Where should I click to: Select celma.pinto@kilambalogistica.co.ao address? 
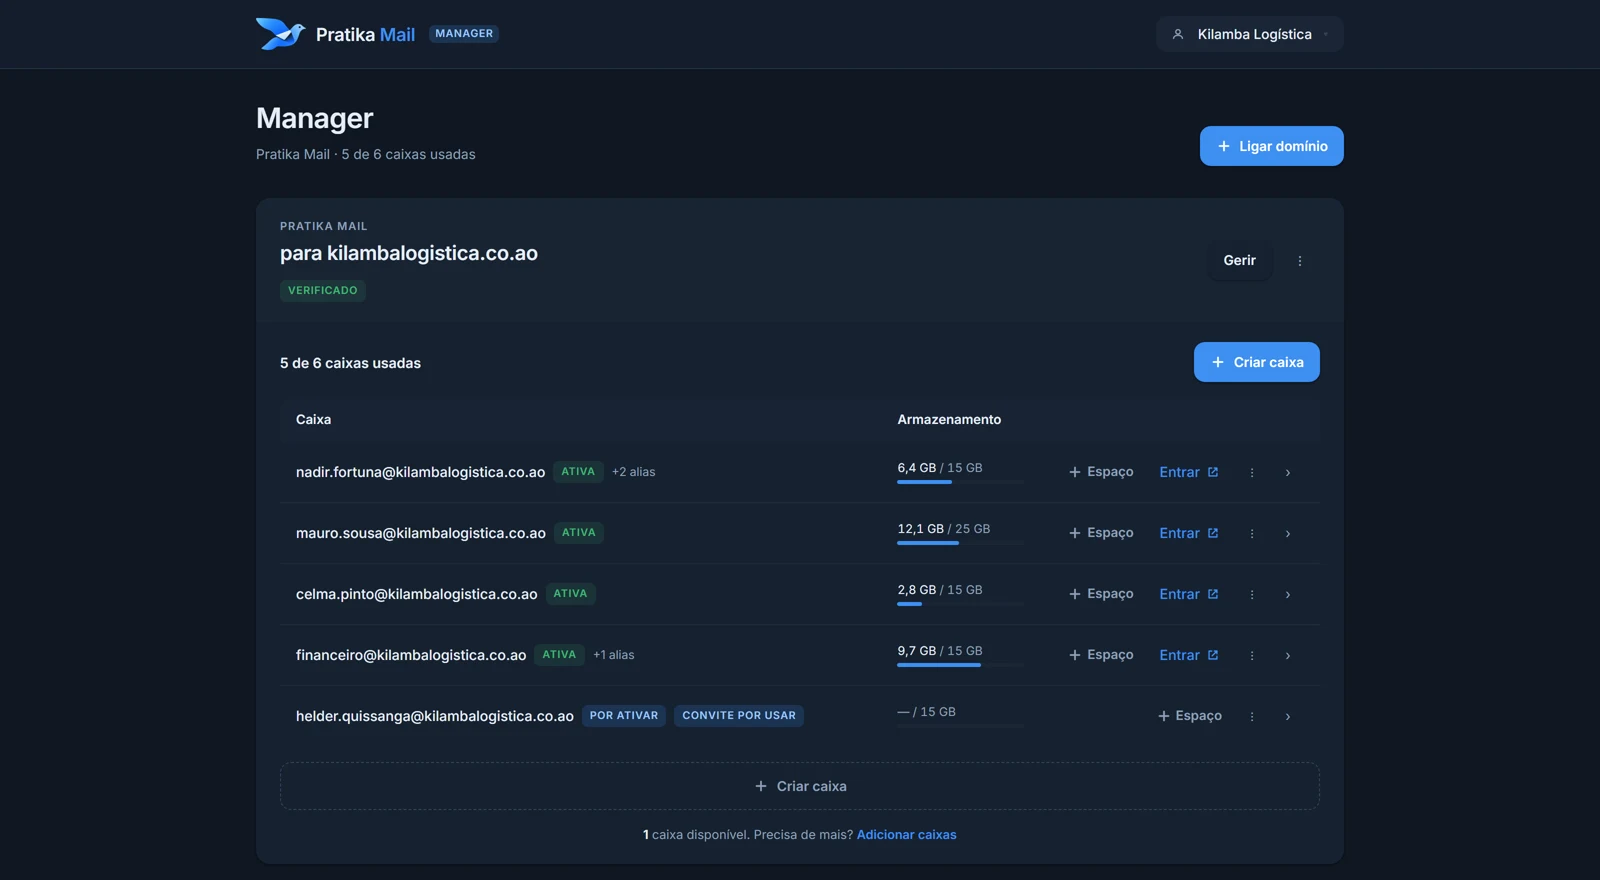point(417,594)
